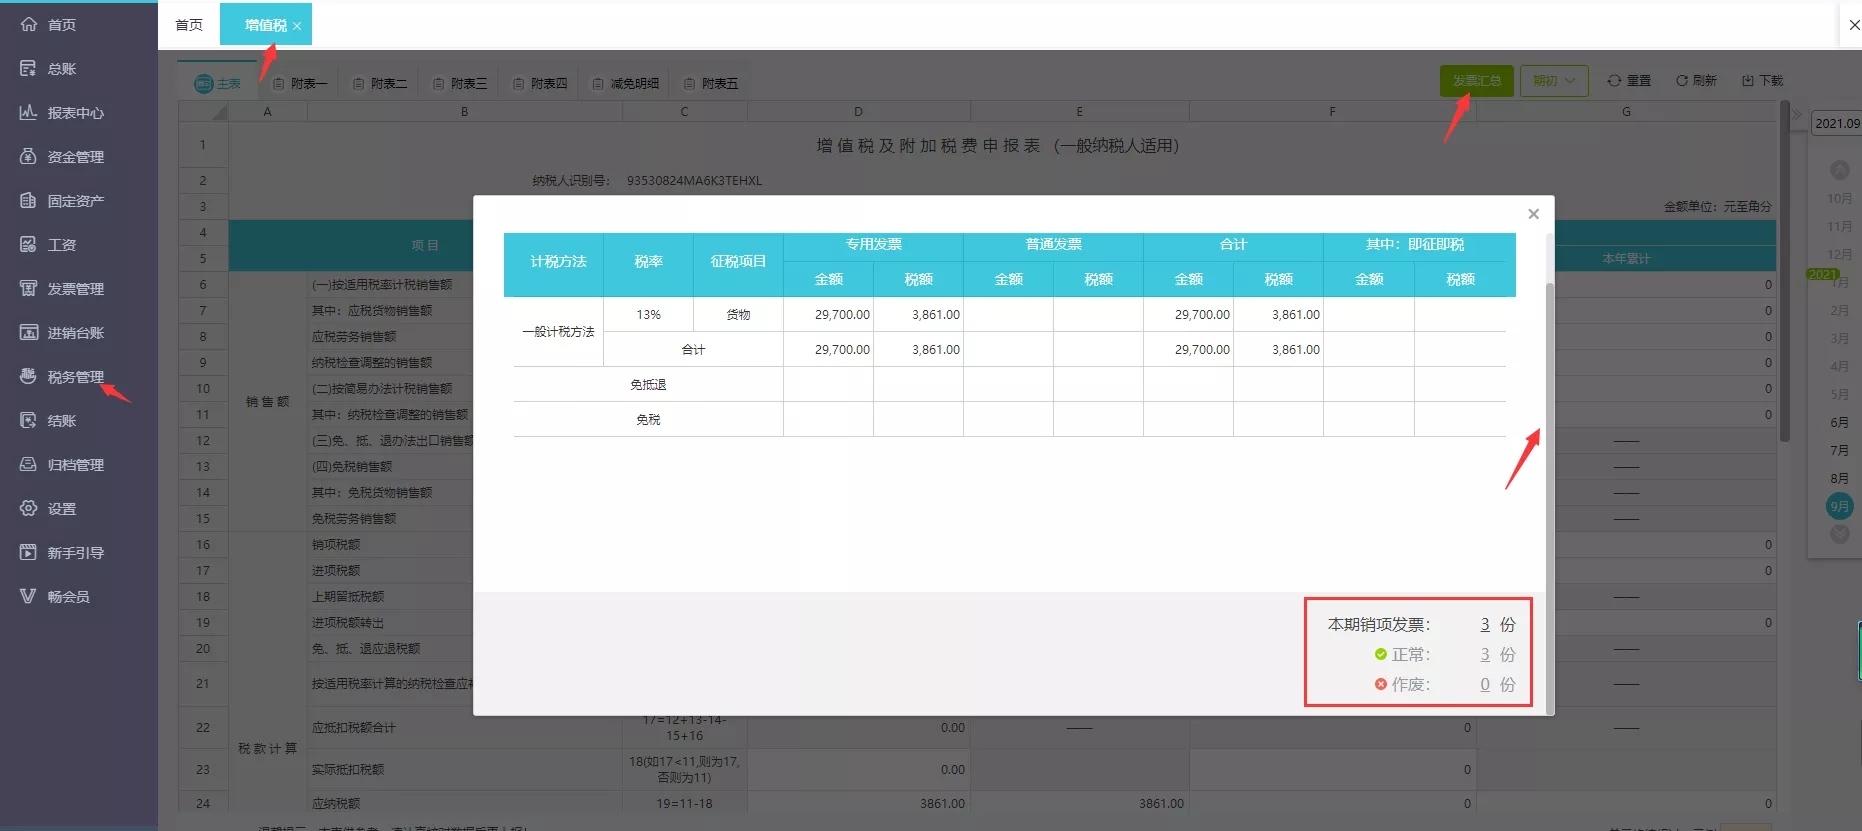This screenshot has width=1862, height=831.
Task: Open the 设置 gear icon
Action: click(x=28, y=509)
